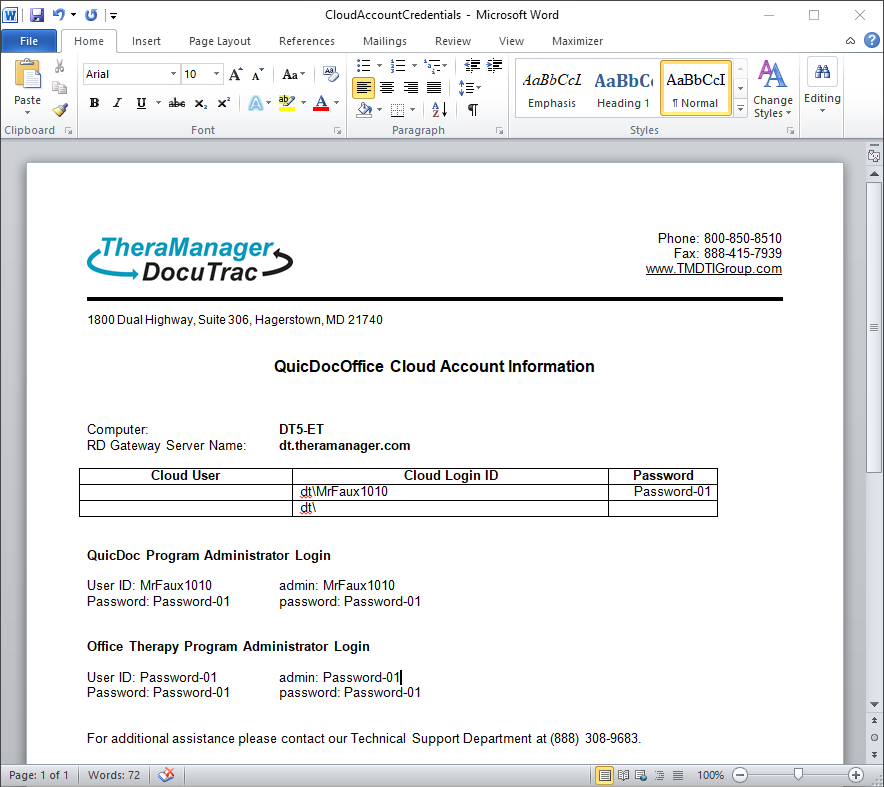Toggle Align Text Right
Viewport: 884px width, 787px height.
[410, 87]
